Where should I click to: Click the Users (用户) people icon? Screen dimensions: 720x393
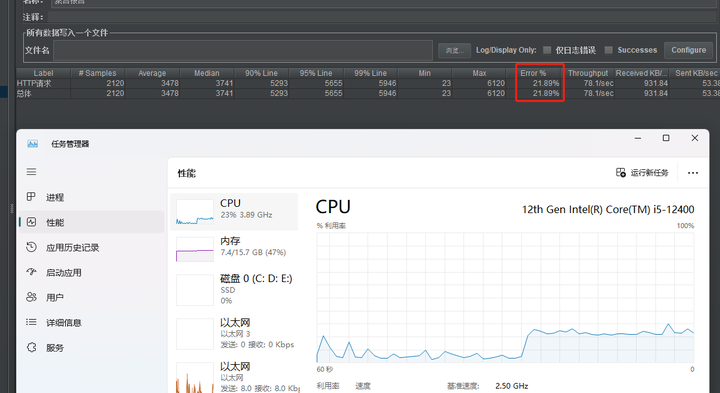pyautogui.click(x=31, y=297)
